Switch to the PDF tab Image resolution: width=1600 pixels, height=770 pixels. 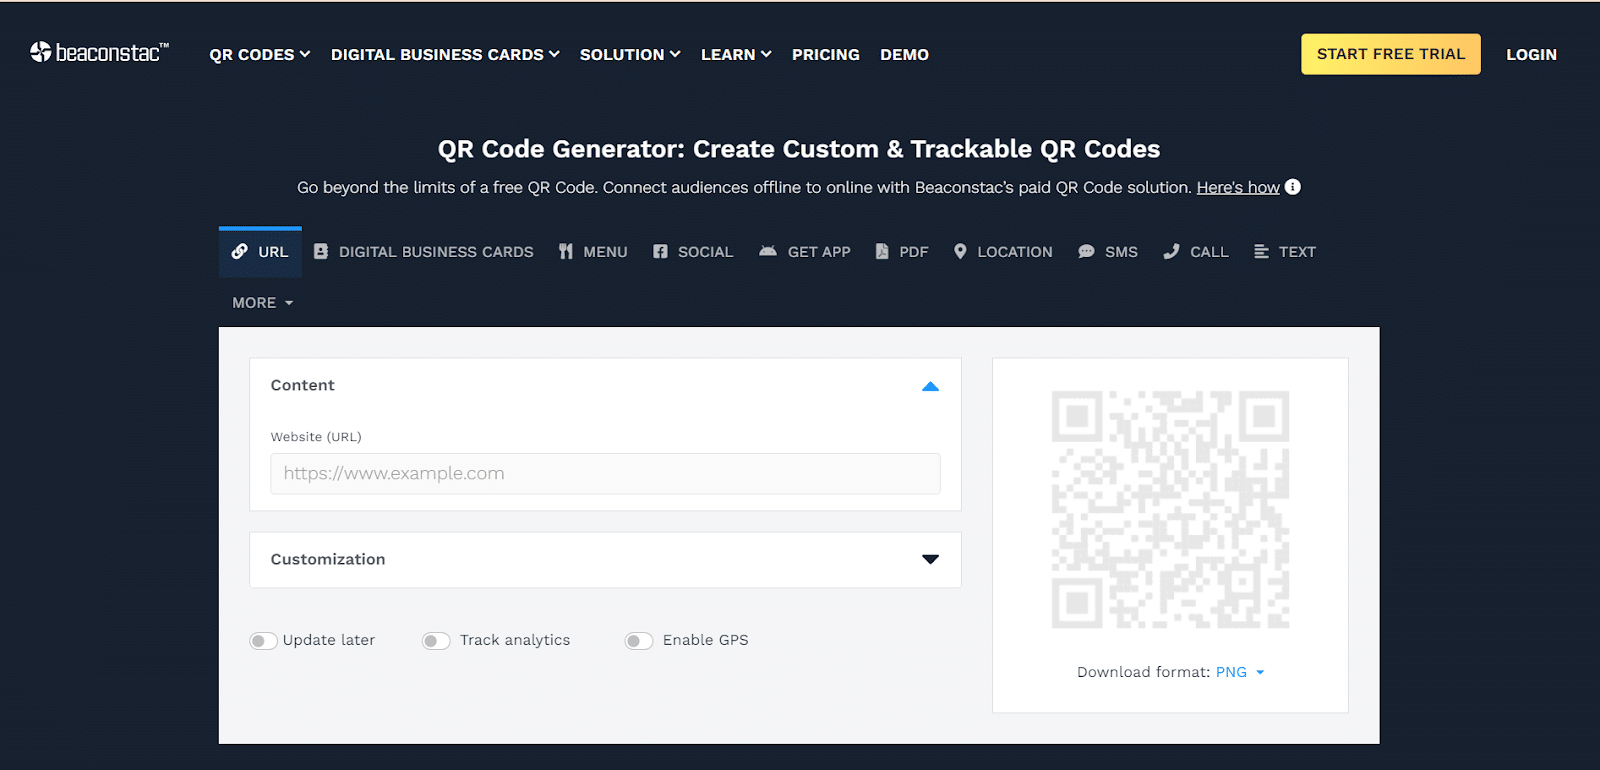tap(902, 252)
